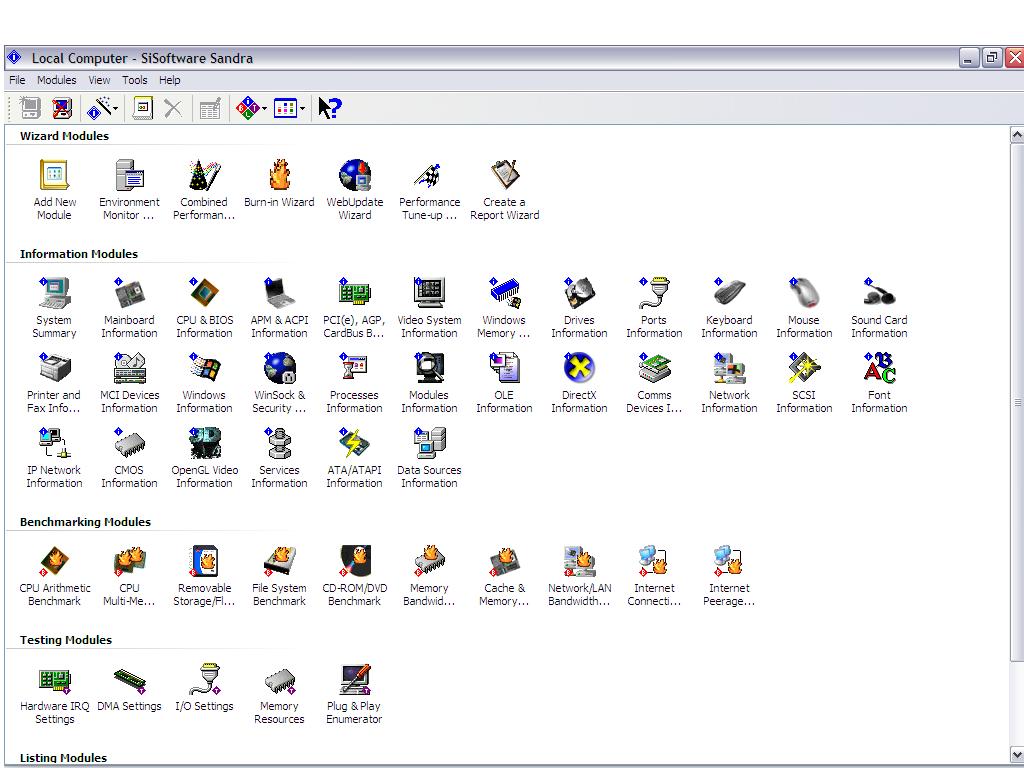The height and width of the screenshot is (768, 1024).
Task: Open the Combined Performance wizard icon
Action: [204, 189]
